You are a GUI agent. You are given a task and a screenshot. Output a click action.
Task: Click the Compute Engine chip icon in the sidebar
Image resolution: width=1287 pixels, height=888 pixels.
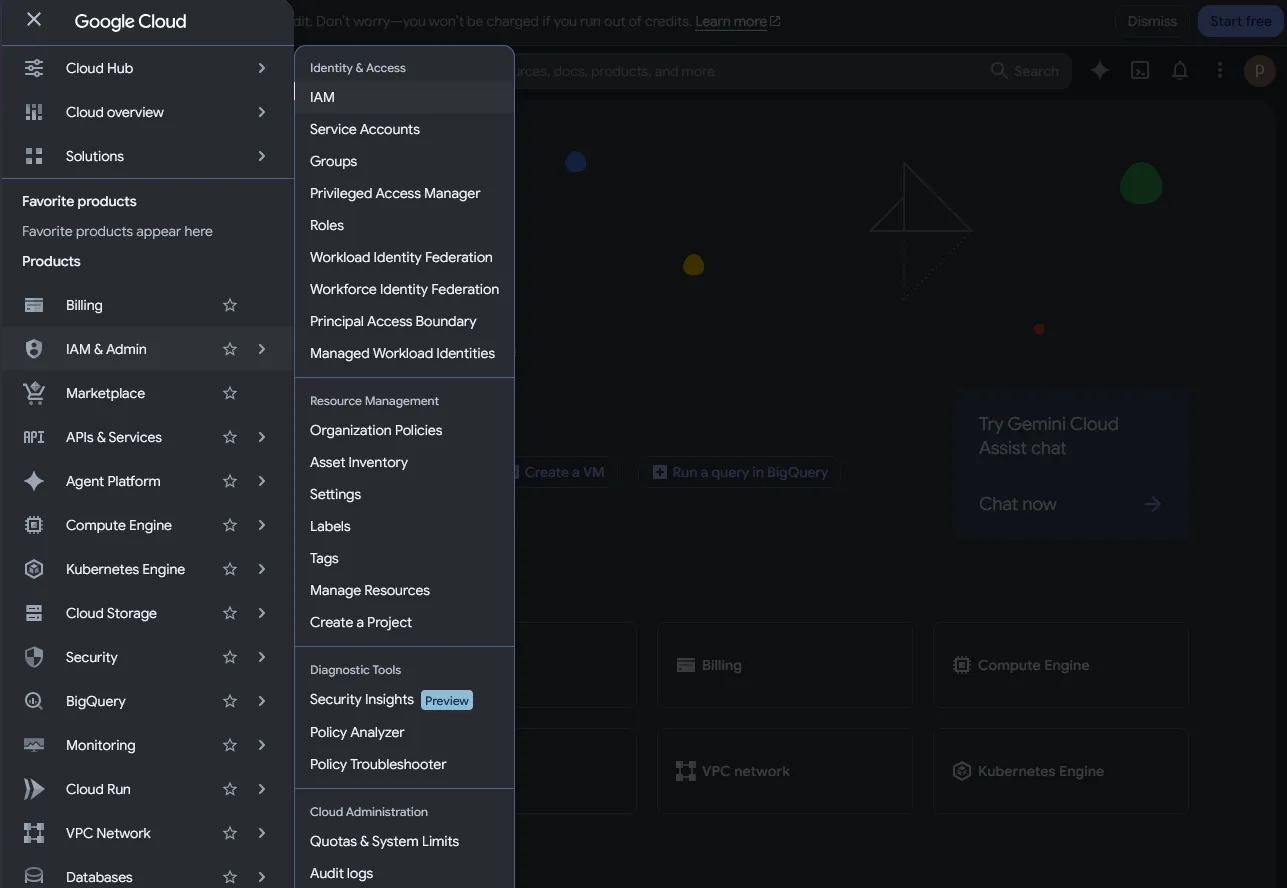(34, 525)
